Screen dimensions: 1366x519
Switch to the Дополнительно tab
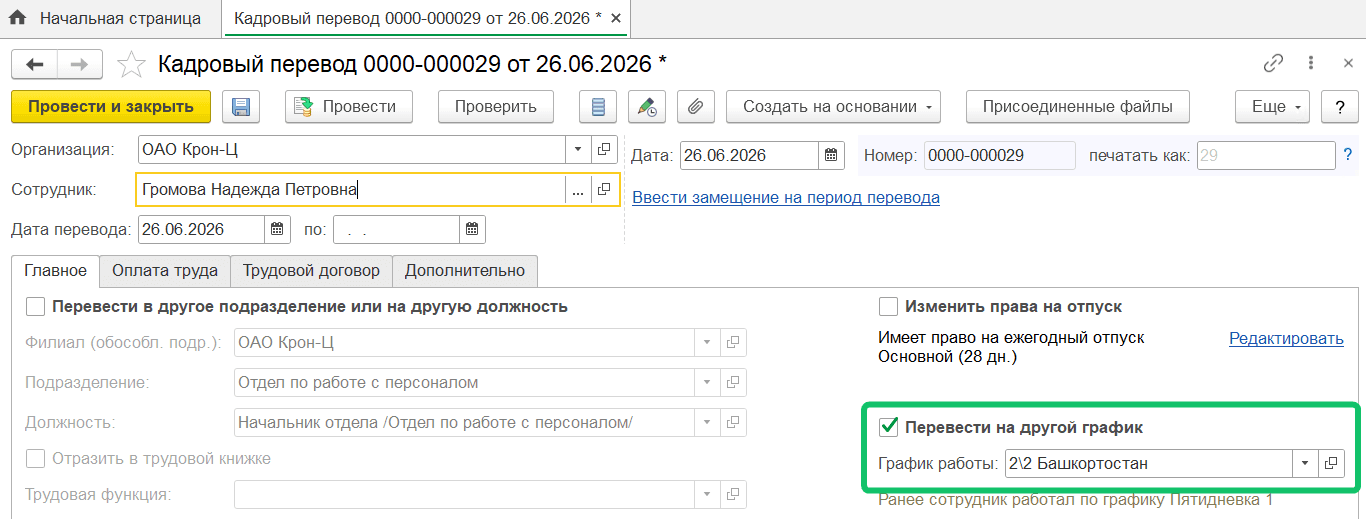pyautogui.click(x=465, y=270)
